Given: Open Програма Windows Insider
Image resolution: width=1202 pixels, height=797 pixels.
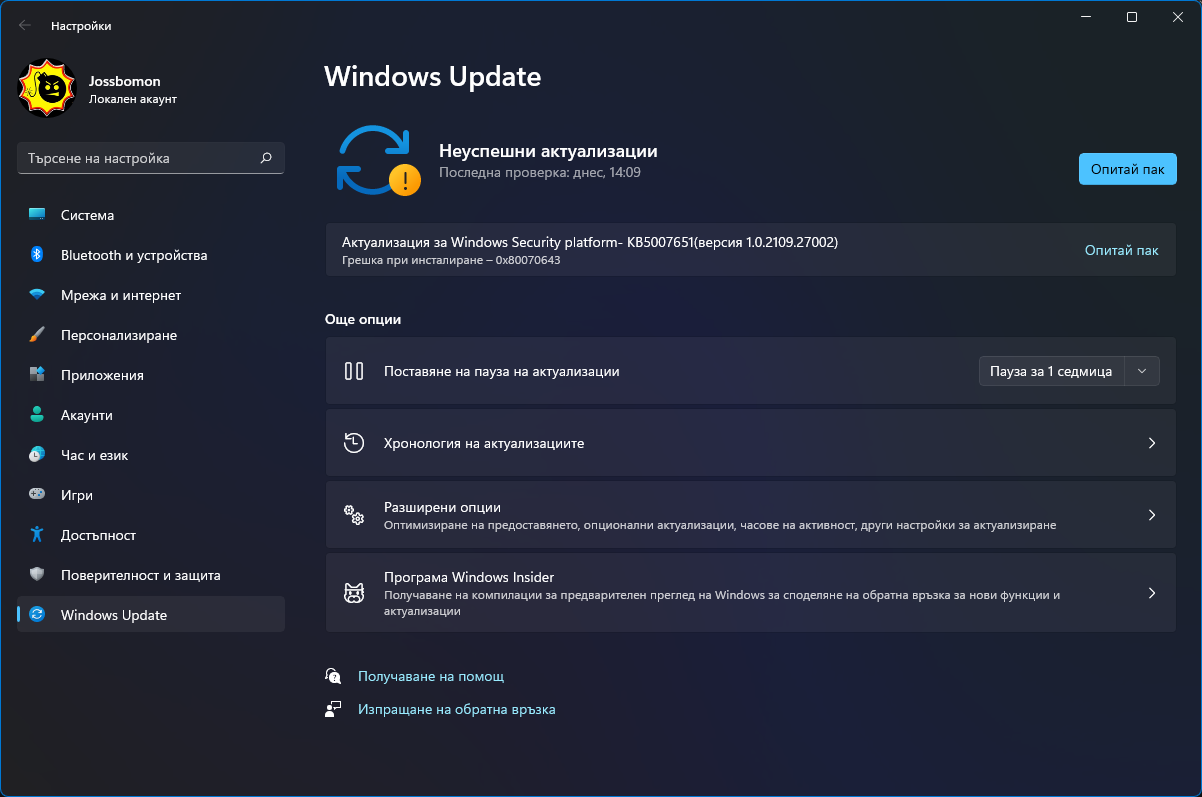Looking at the screenshot, I should pos(750,593).
